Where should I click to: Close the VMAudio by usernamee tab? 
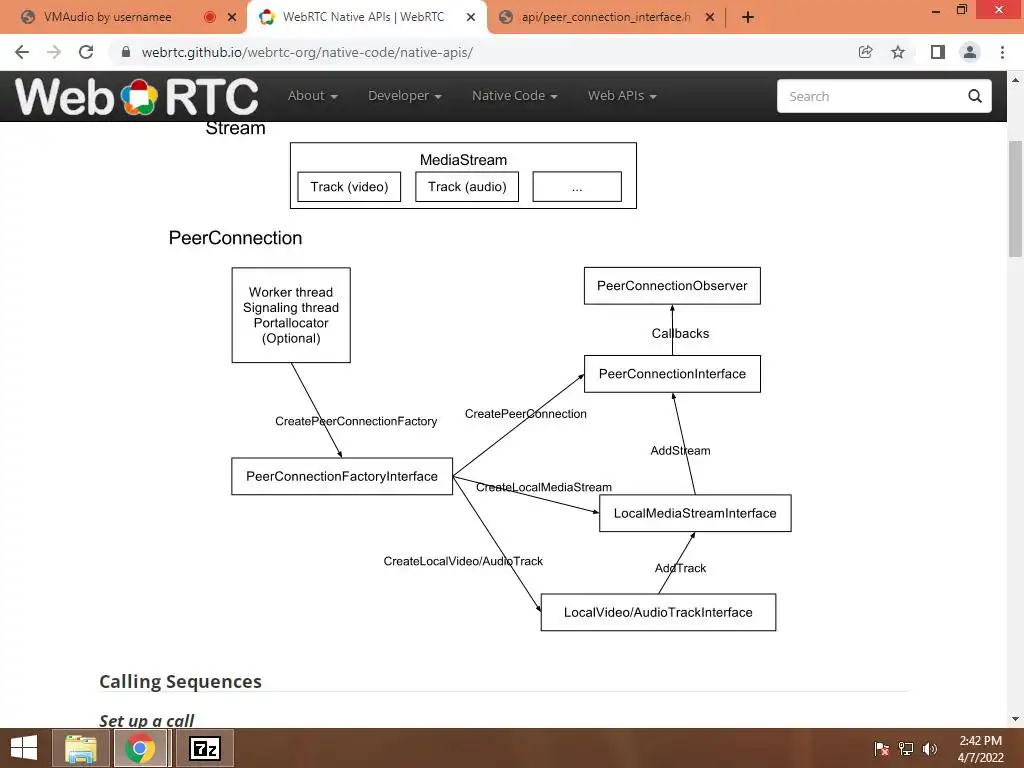tap(232, 17)
